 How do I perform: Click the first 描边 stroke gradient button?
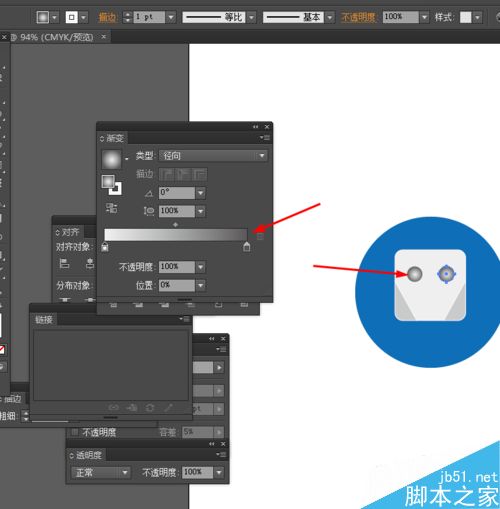pyautogui.click(x=166, y=174)
